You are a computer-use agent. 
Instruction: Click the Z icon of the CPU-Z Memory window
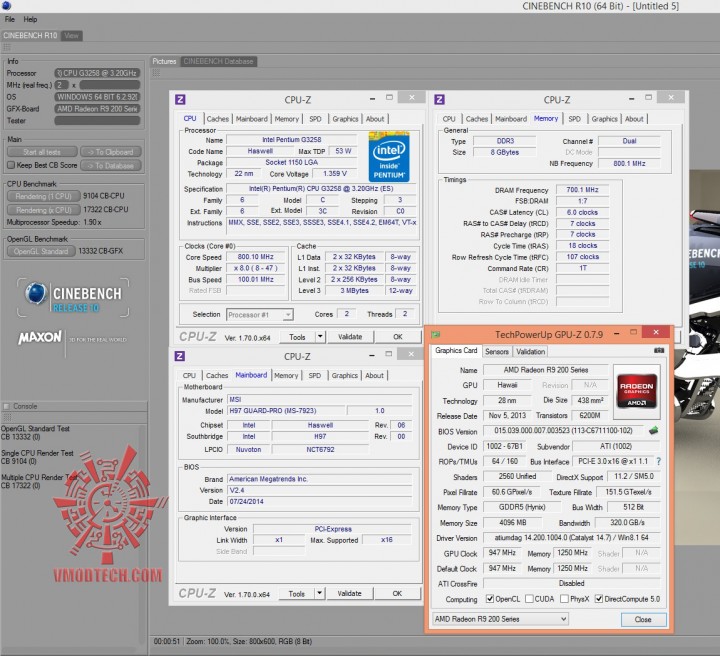tap(439, 99)
